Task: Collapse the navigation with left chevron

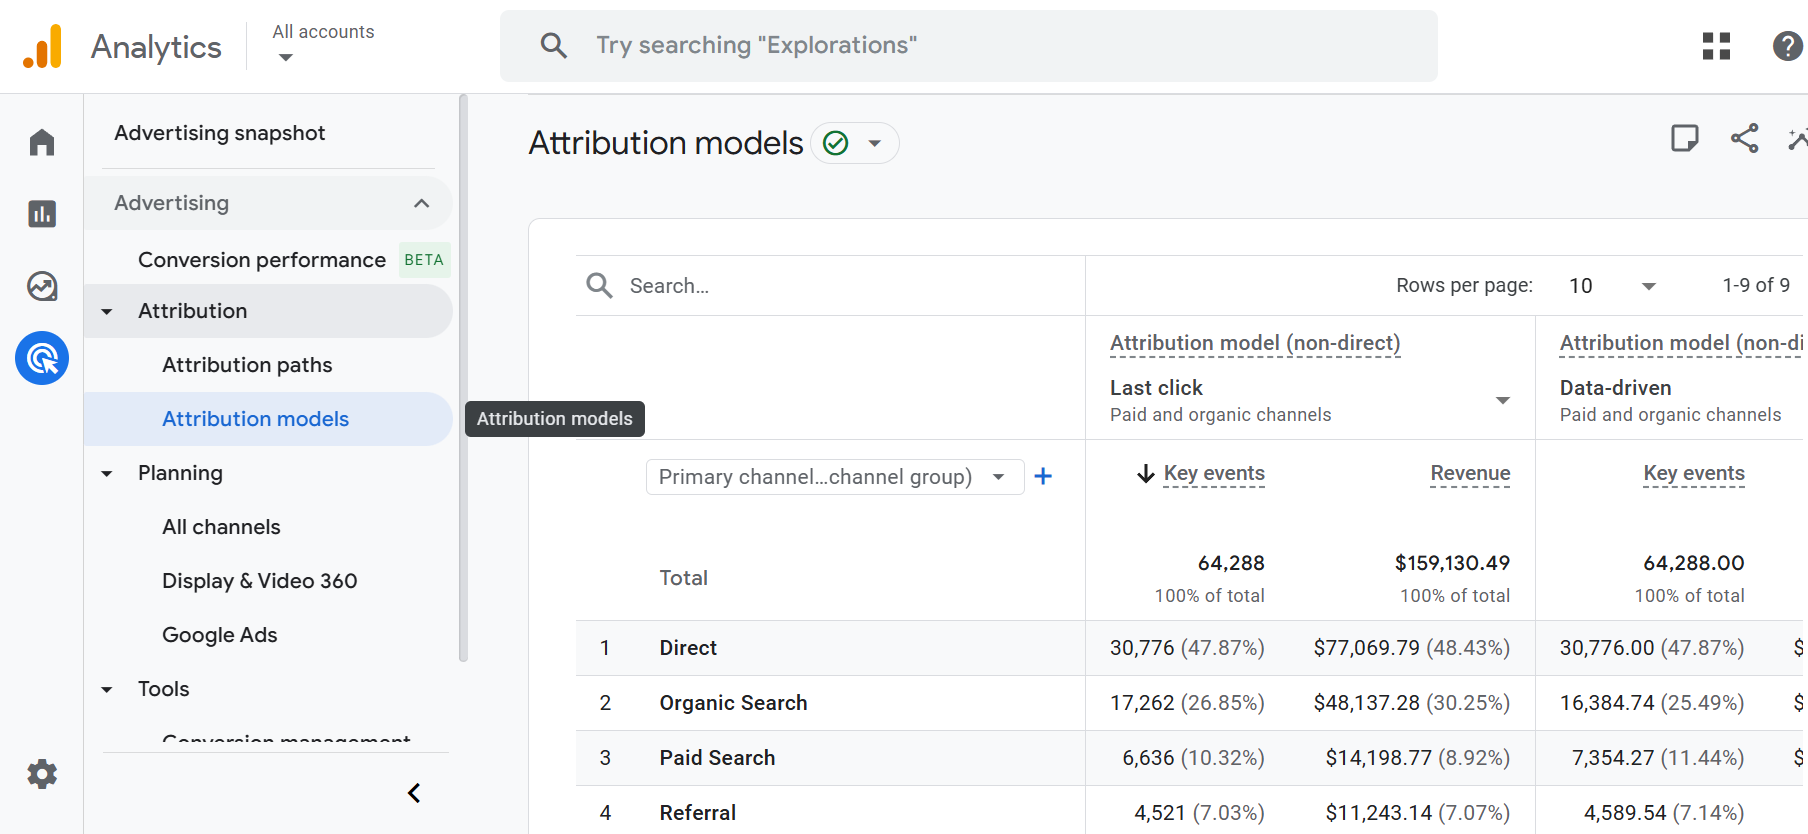Action: coord(414,793)
